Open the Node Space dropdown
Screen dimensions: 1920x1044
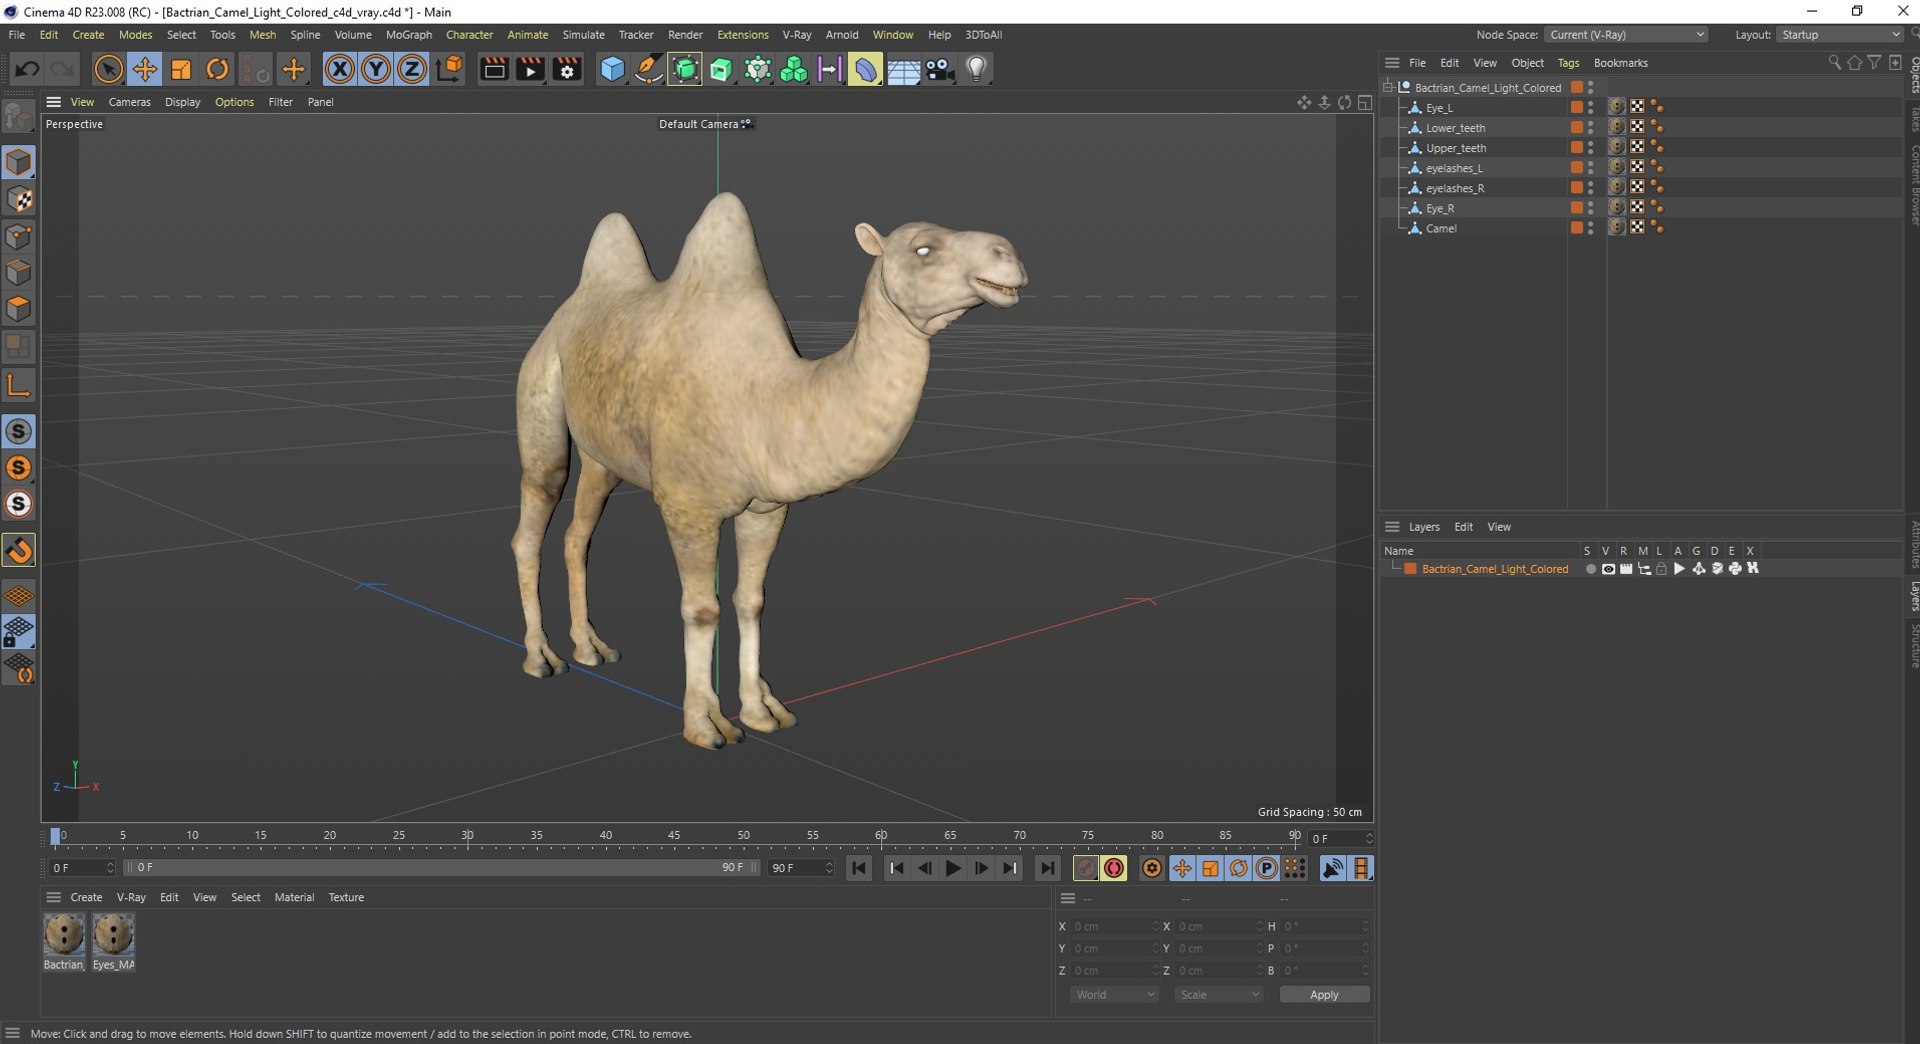pyautogui.click(x=1626, y=34)
